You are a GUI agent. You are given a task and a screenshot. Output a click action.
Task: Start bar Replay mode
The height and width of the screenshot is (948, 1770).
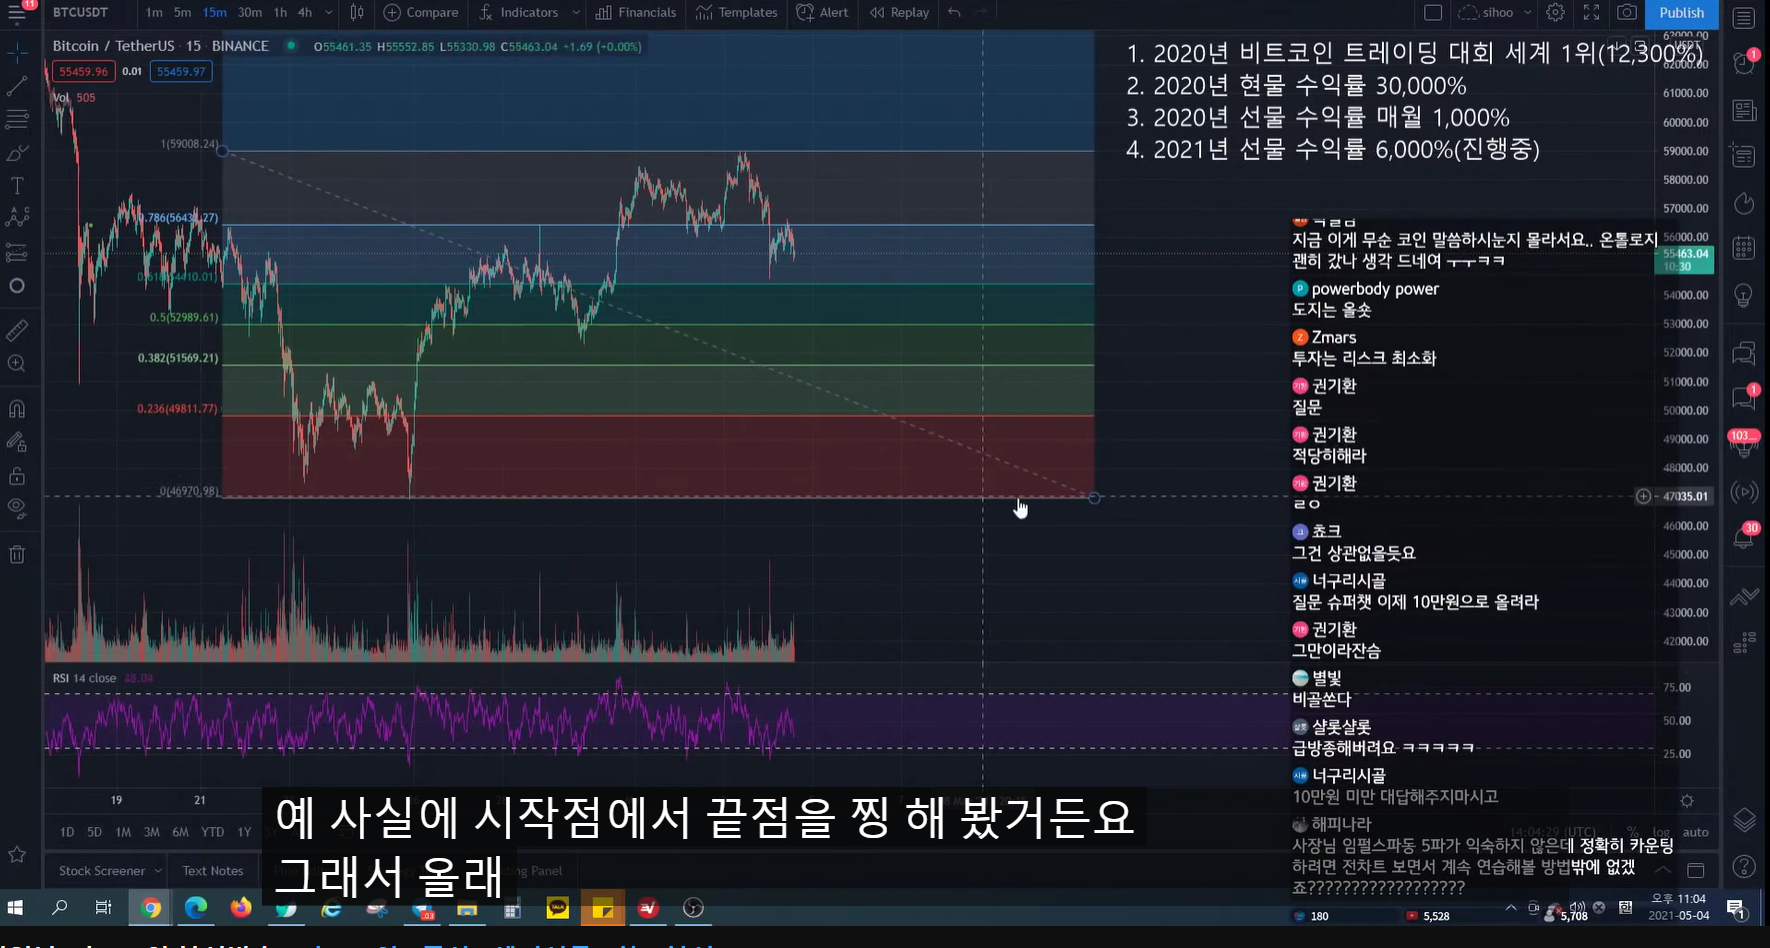point(899,13)
